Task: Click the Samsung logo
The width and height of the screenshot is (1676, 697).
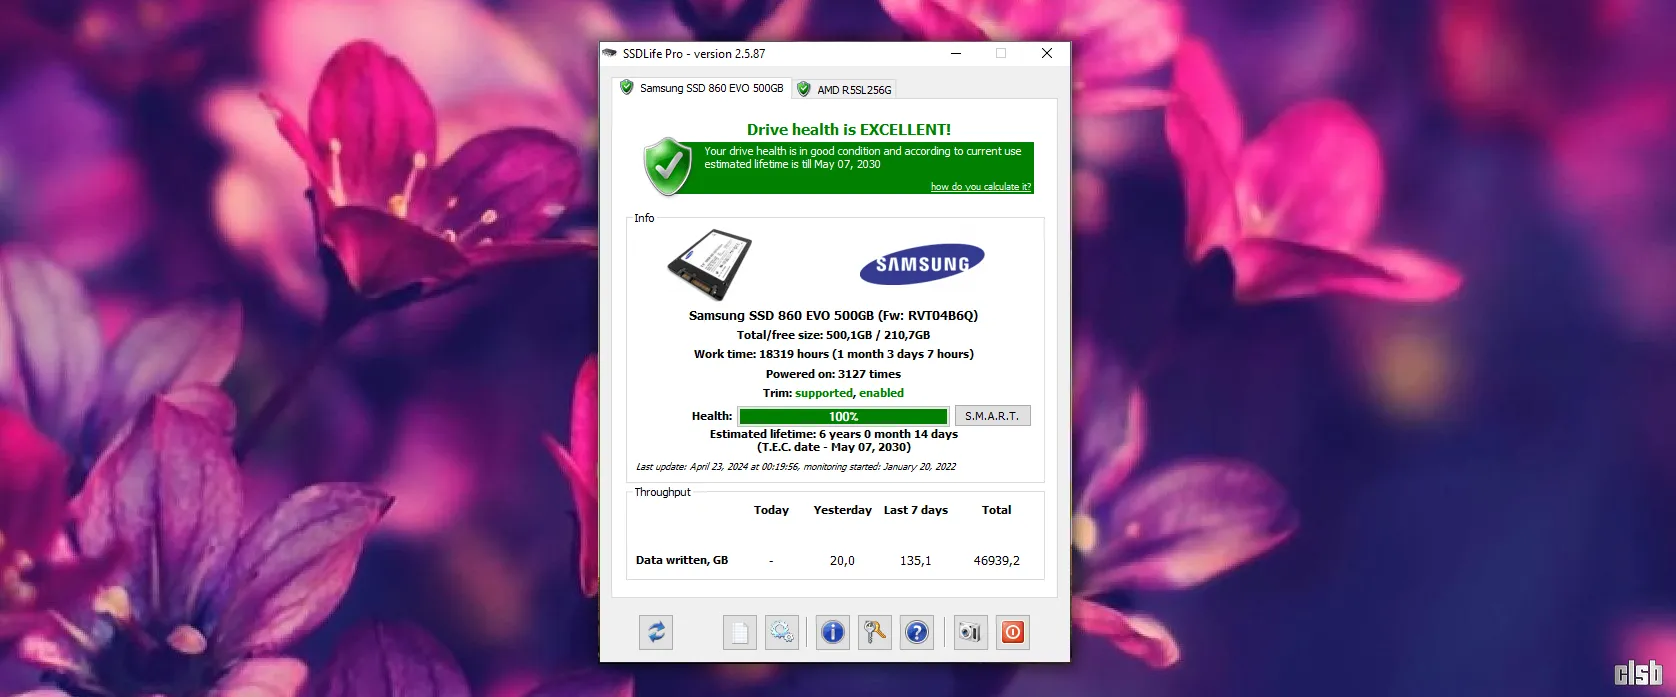Action: [x=922, y=264]
